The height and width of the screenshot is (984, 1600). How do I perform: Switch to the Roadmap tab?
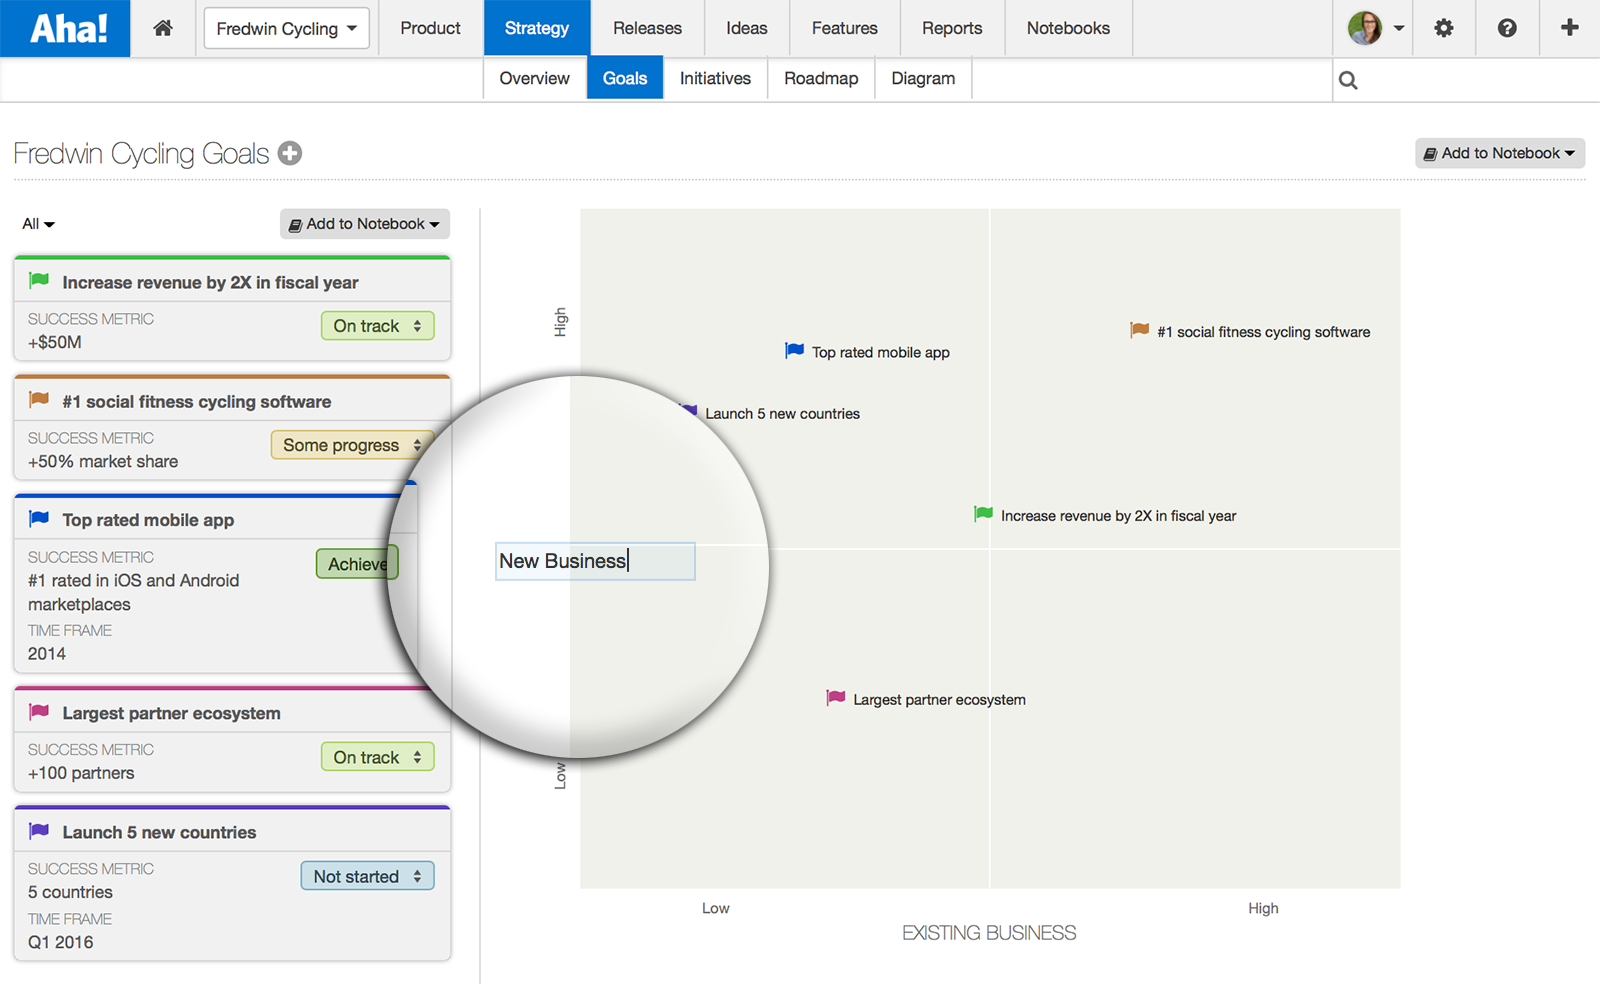[x=821, y=78]
